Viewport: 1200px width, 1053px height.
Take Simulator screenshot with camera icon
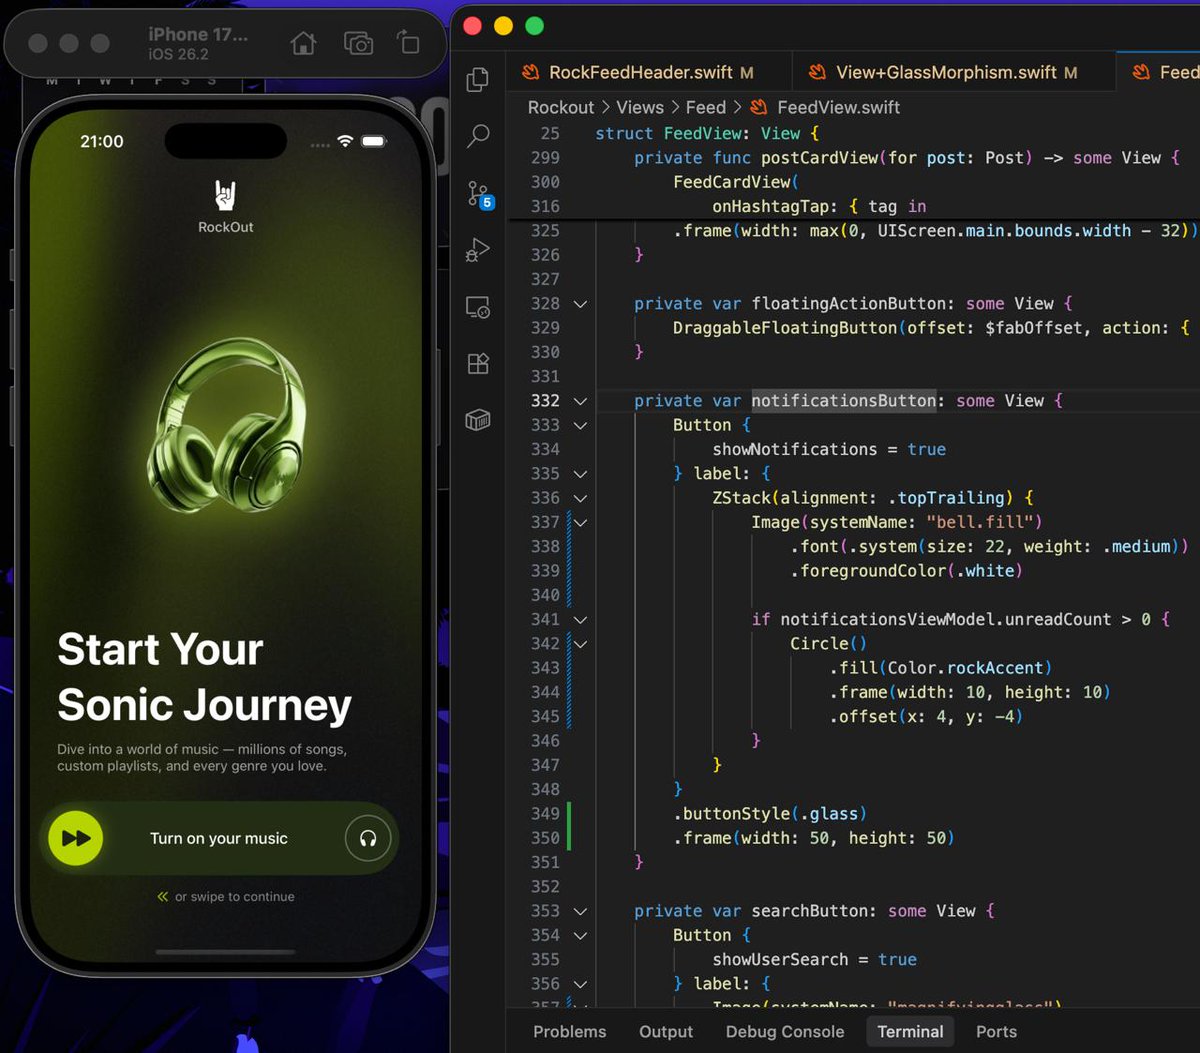(358, 43)
